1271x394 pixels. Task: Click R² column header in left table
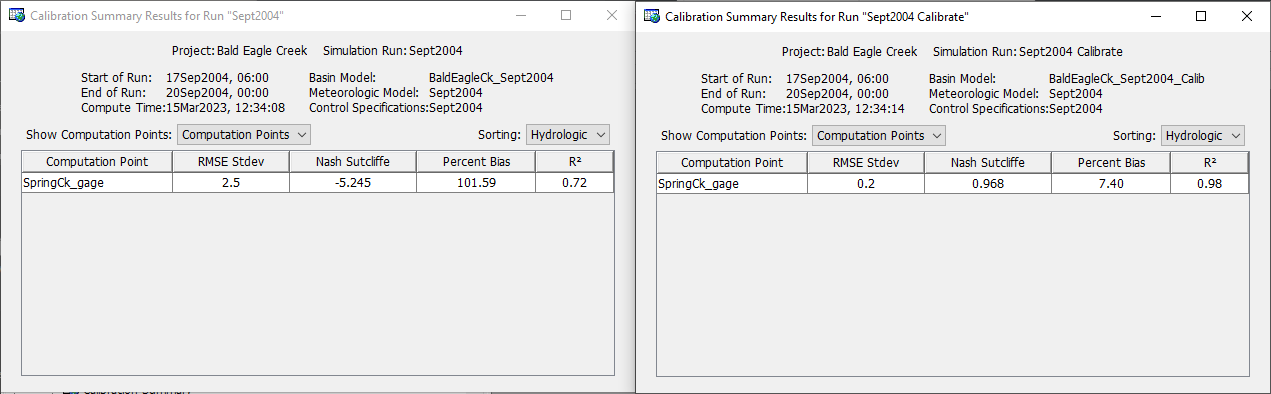click(x=574, y=162)
